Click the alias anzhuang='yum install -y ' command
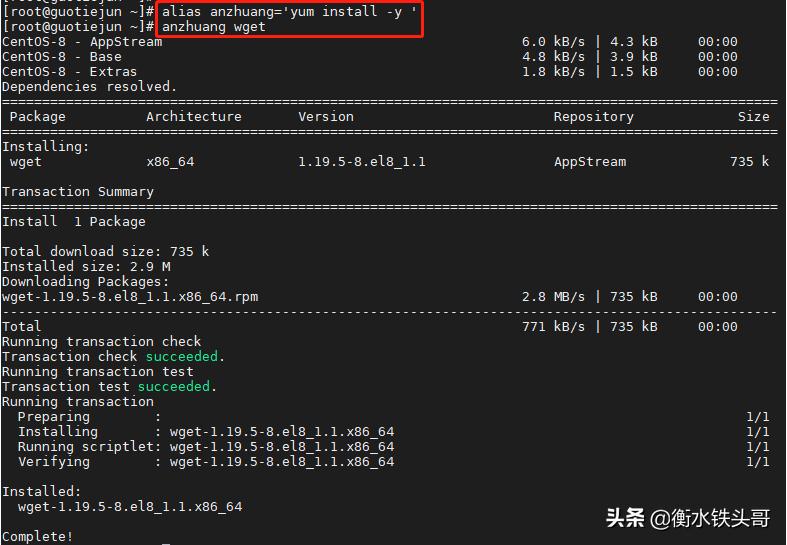The width and height of the screenshot is (787, 545). click(289, 12)
